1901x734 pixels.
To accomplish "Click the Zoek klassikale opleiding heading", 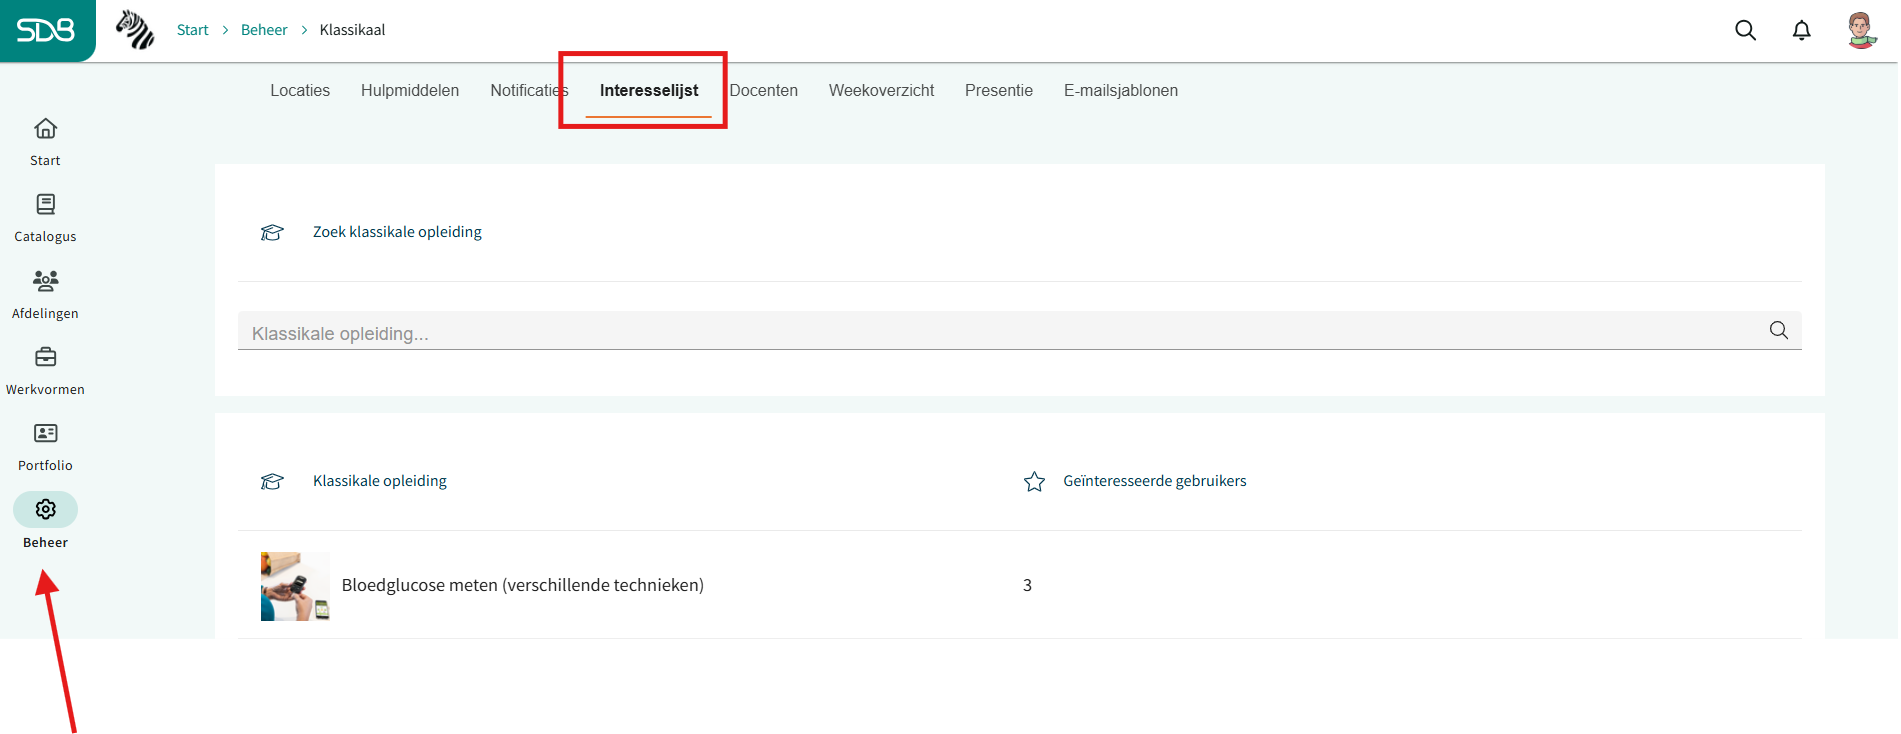I will point(397,232).
